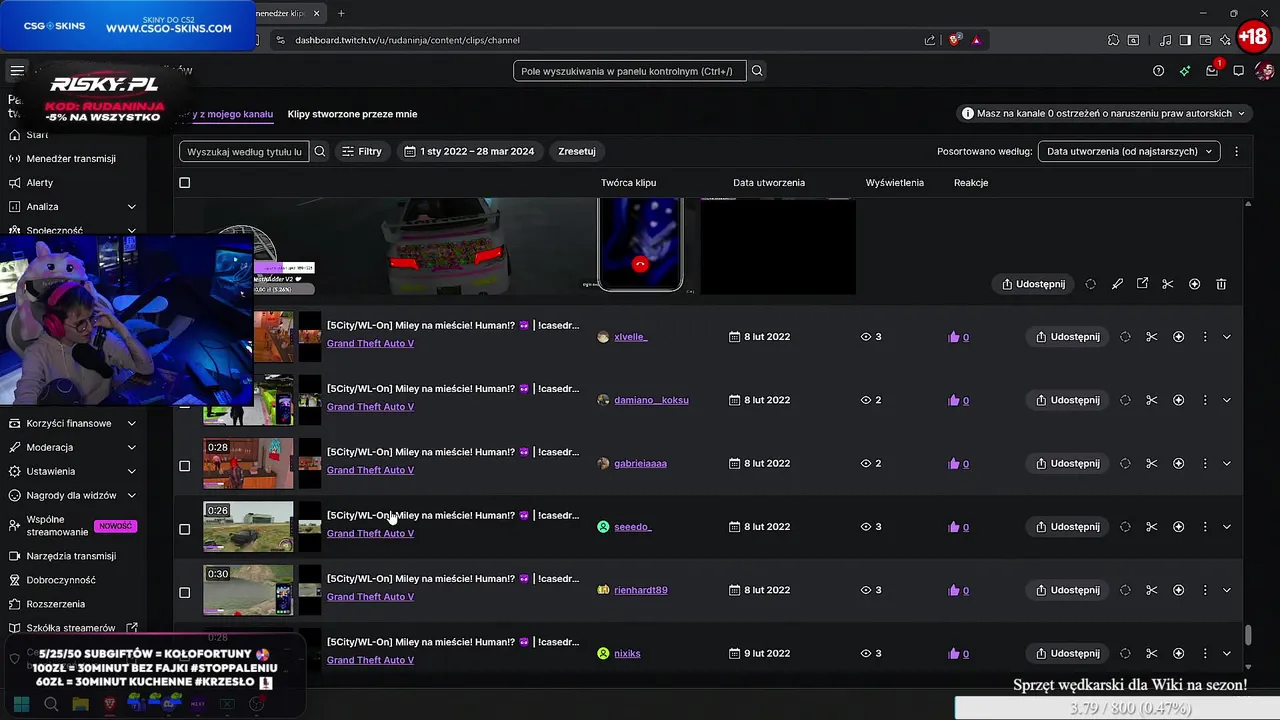Expand the seeedo_ clip row chevron

(1227, 527)
